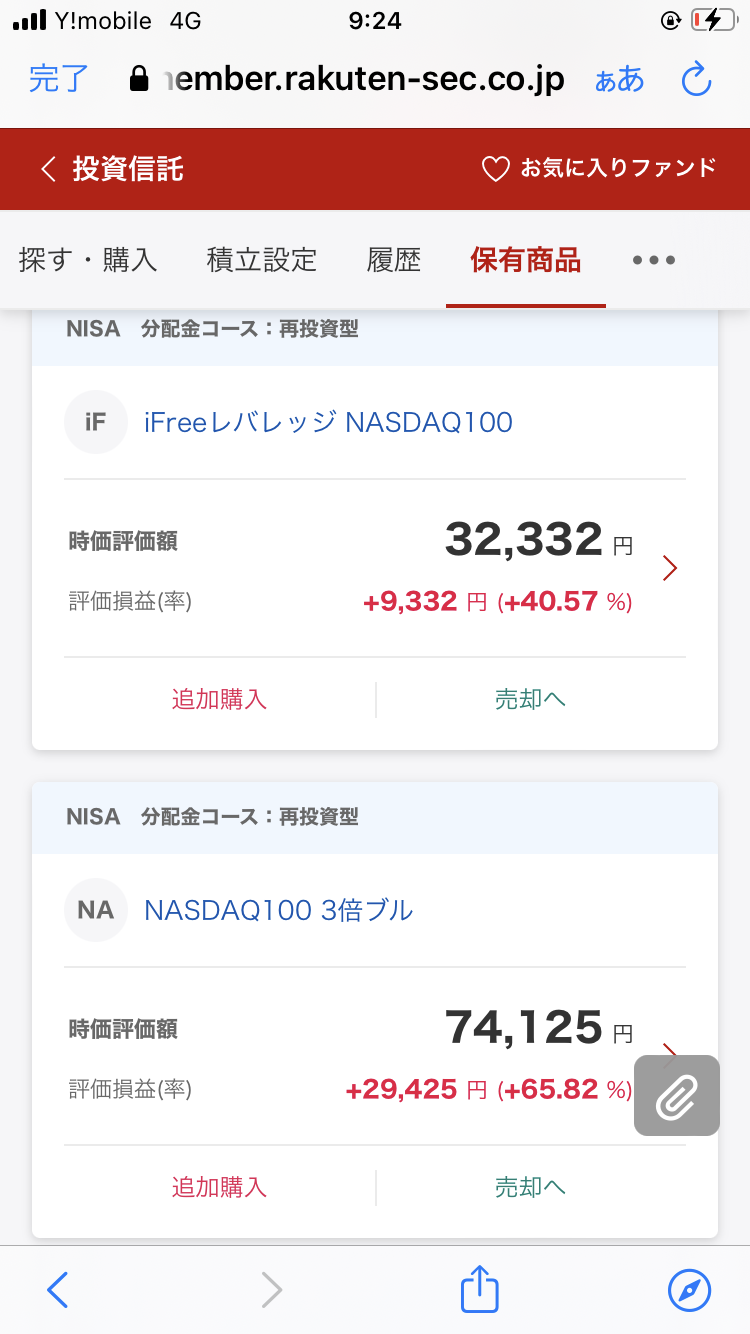Switch to the 積立設定 tab
750x1334 pixels.
coord(262,261)
